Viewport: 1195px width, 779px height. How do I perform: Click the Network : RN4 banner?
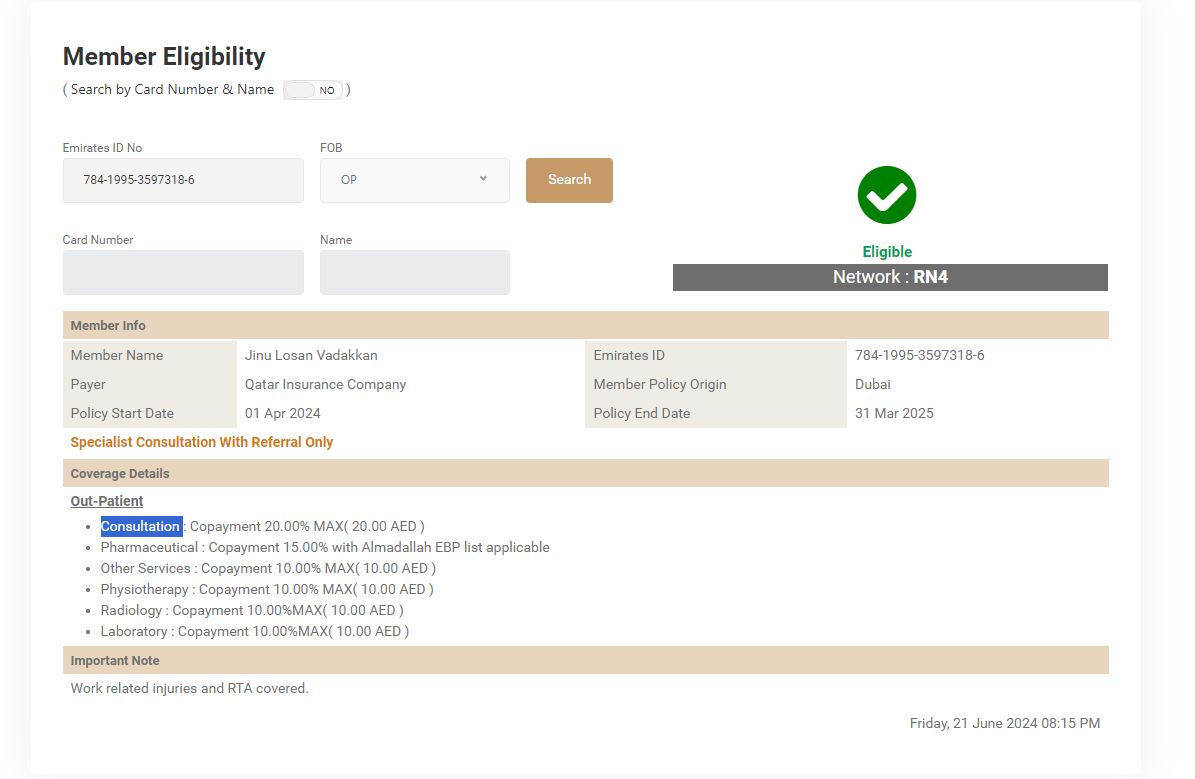coord(889,277)
